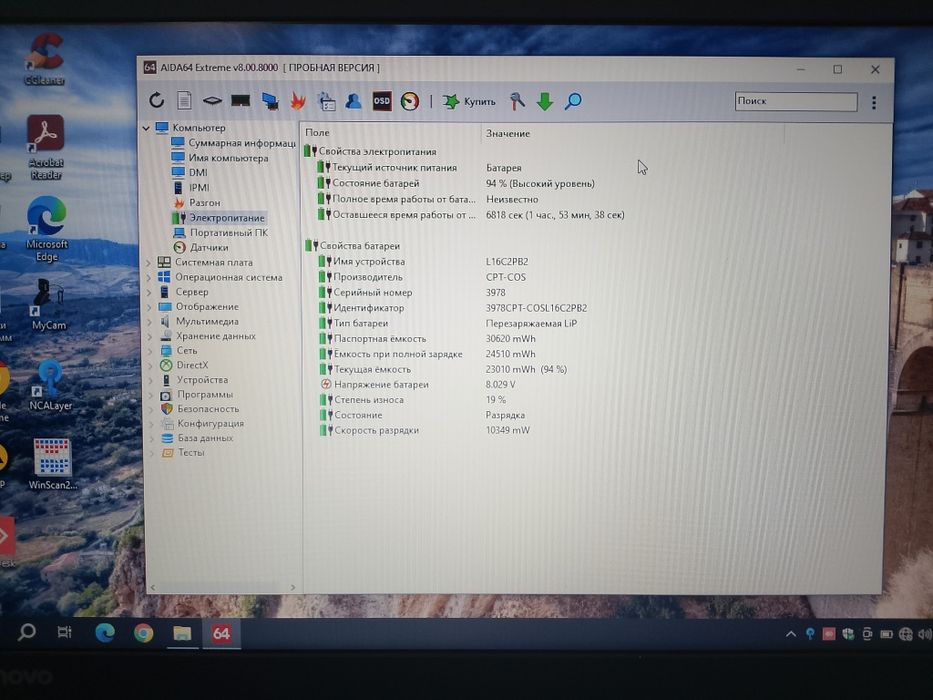Launch the system stability test flame icon
The image size is (933, 700).
(x=298, y=101)
